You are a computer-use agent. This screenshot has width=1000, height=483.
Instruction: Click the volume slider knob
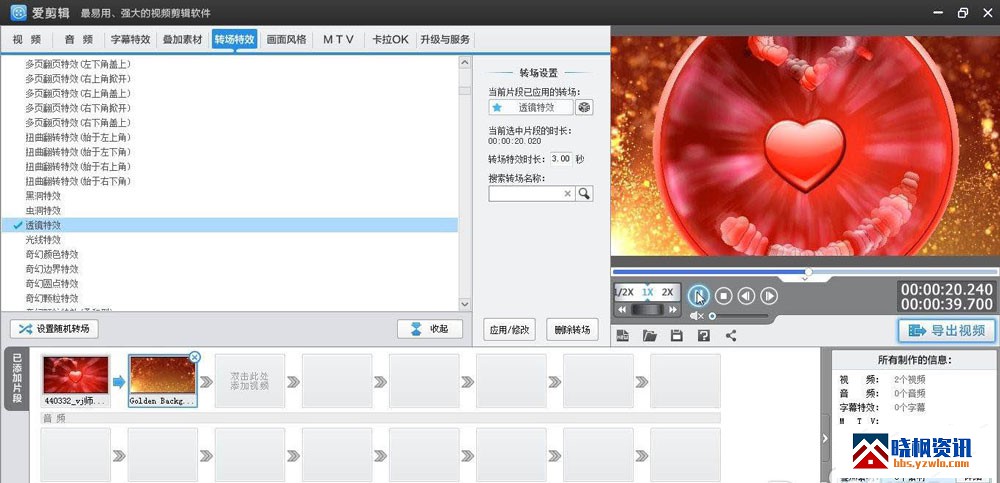pyautogui.click(x=712, y=316)
